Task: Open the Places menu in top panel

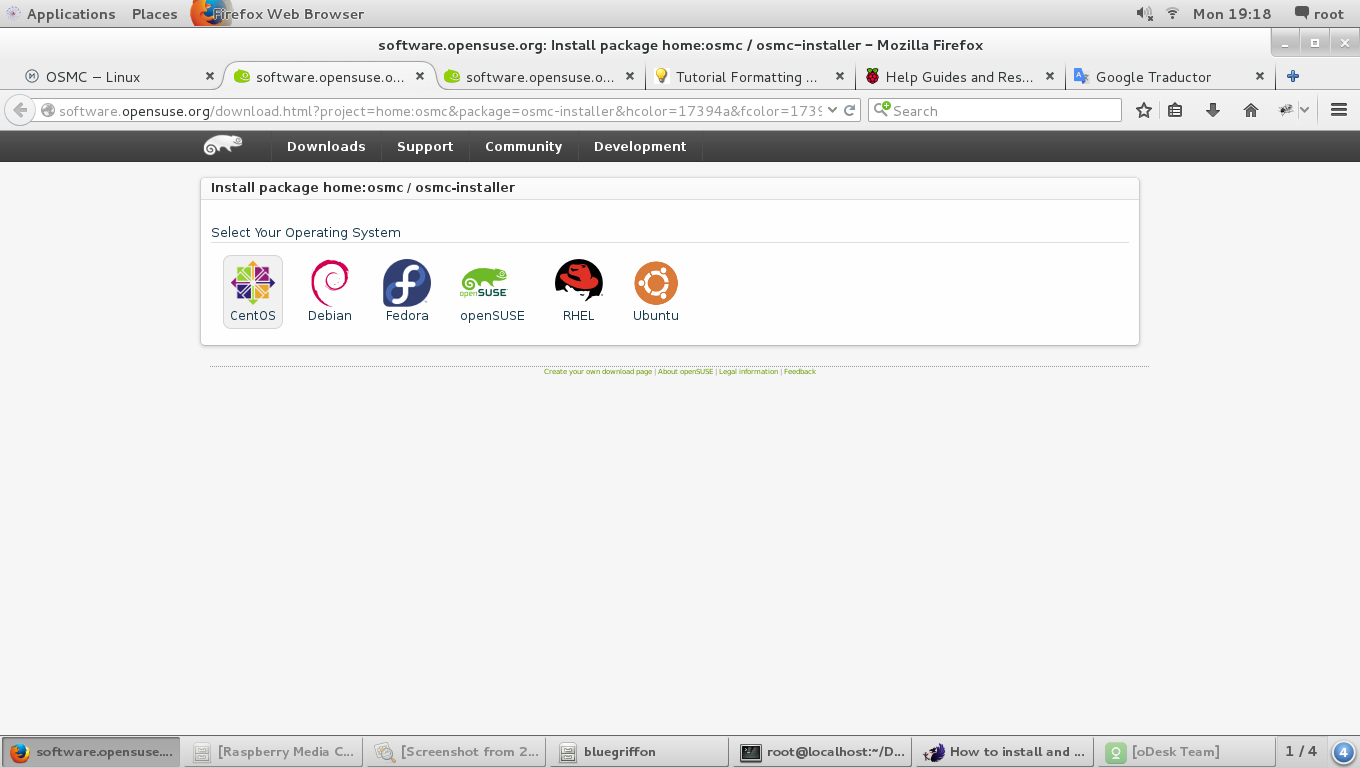Action: 154,14
